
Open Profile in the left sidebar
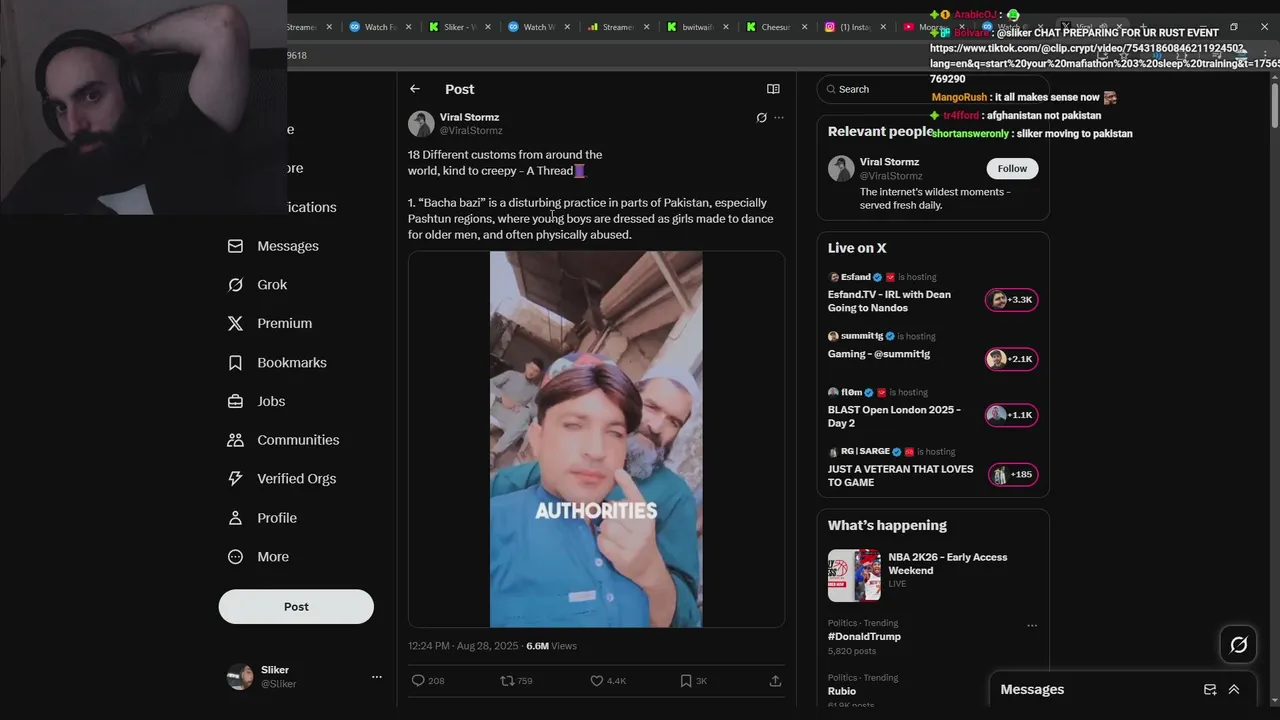click(x=277, y=518)
